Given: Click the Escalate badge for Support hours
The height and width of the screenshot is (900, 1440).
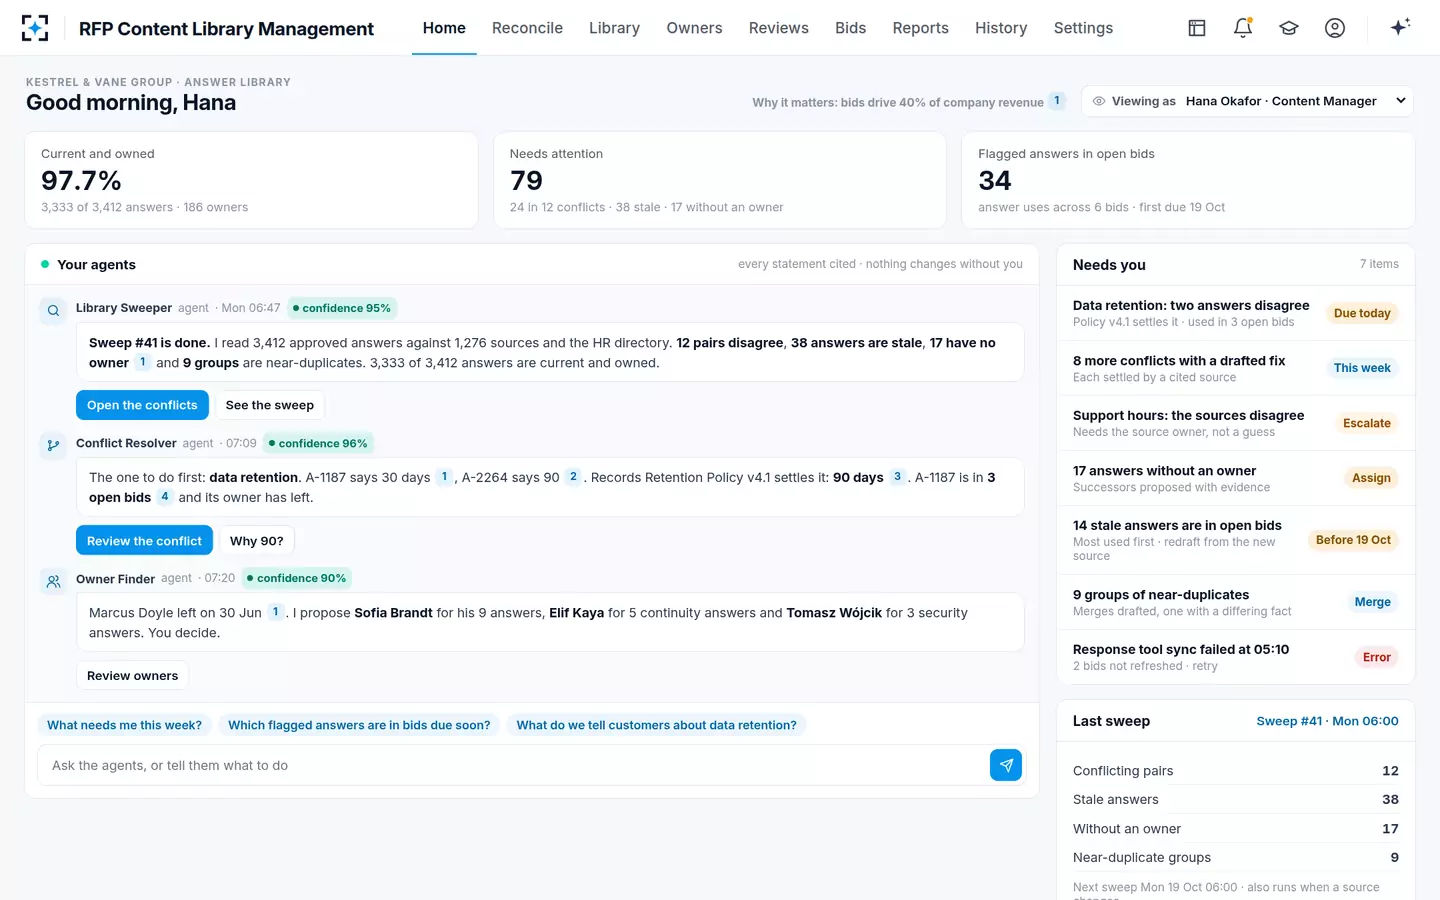Looking at the screenshot, I should [x=1366, y=423].
